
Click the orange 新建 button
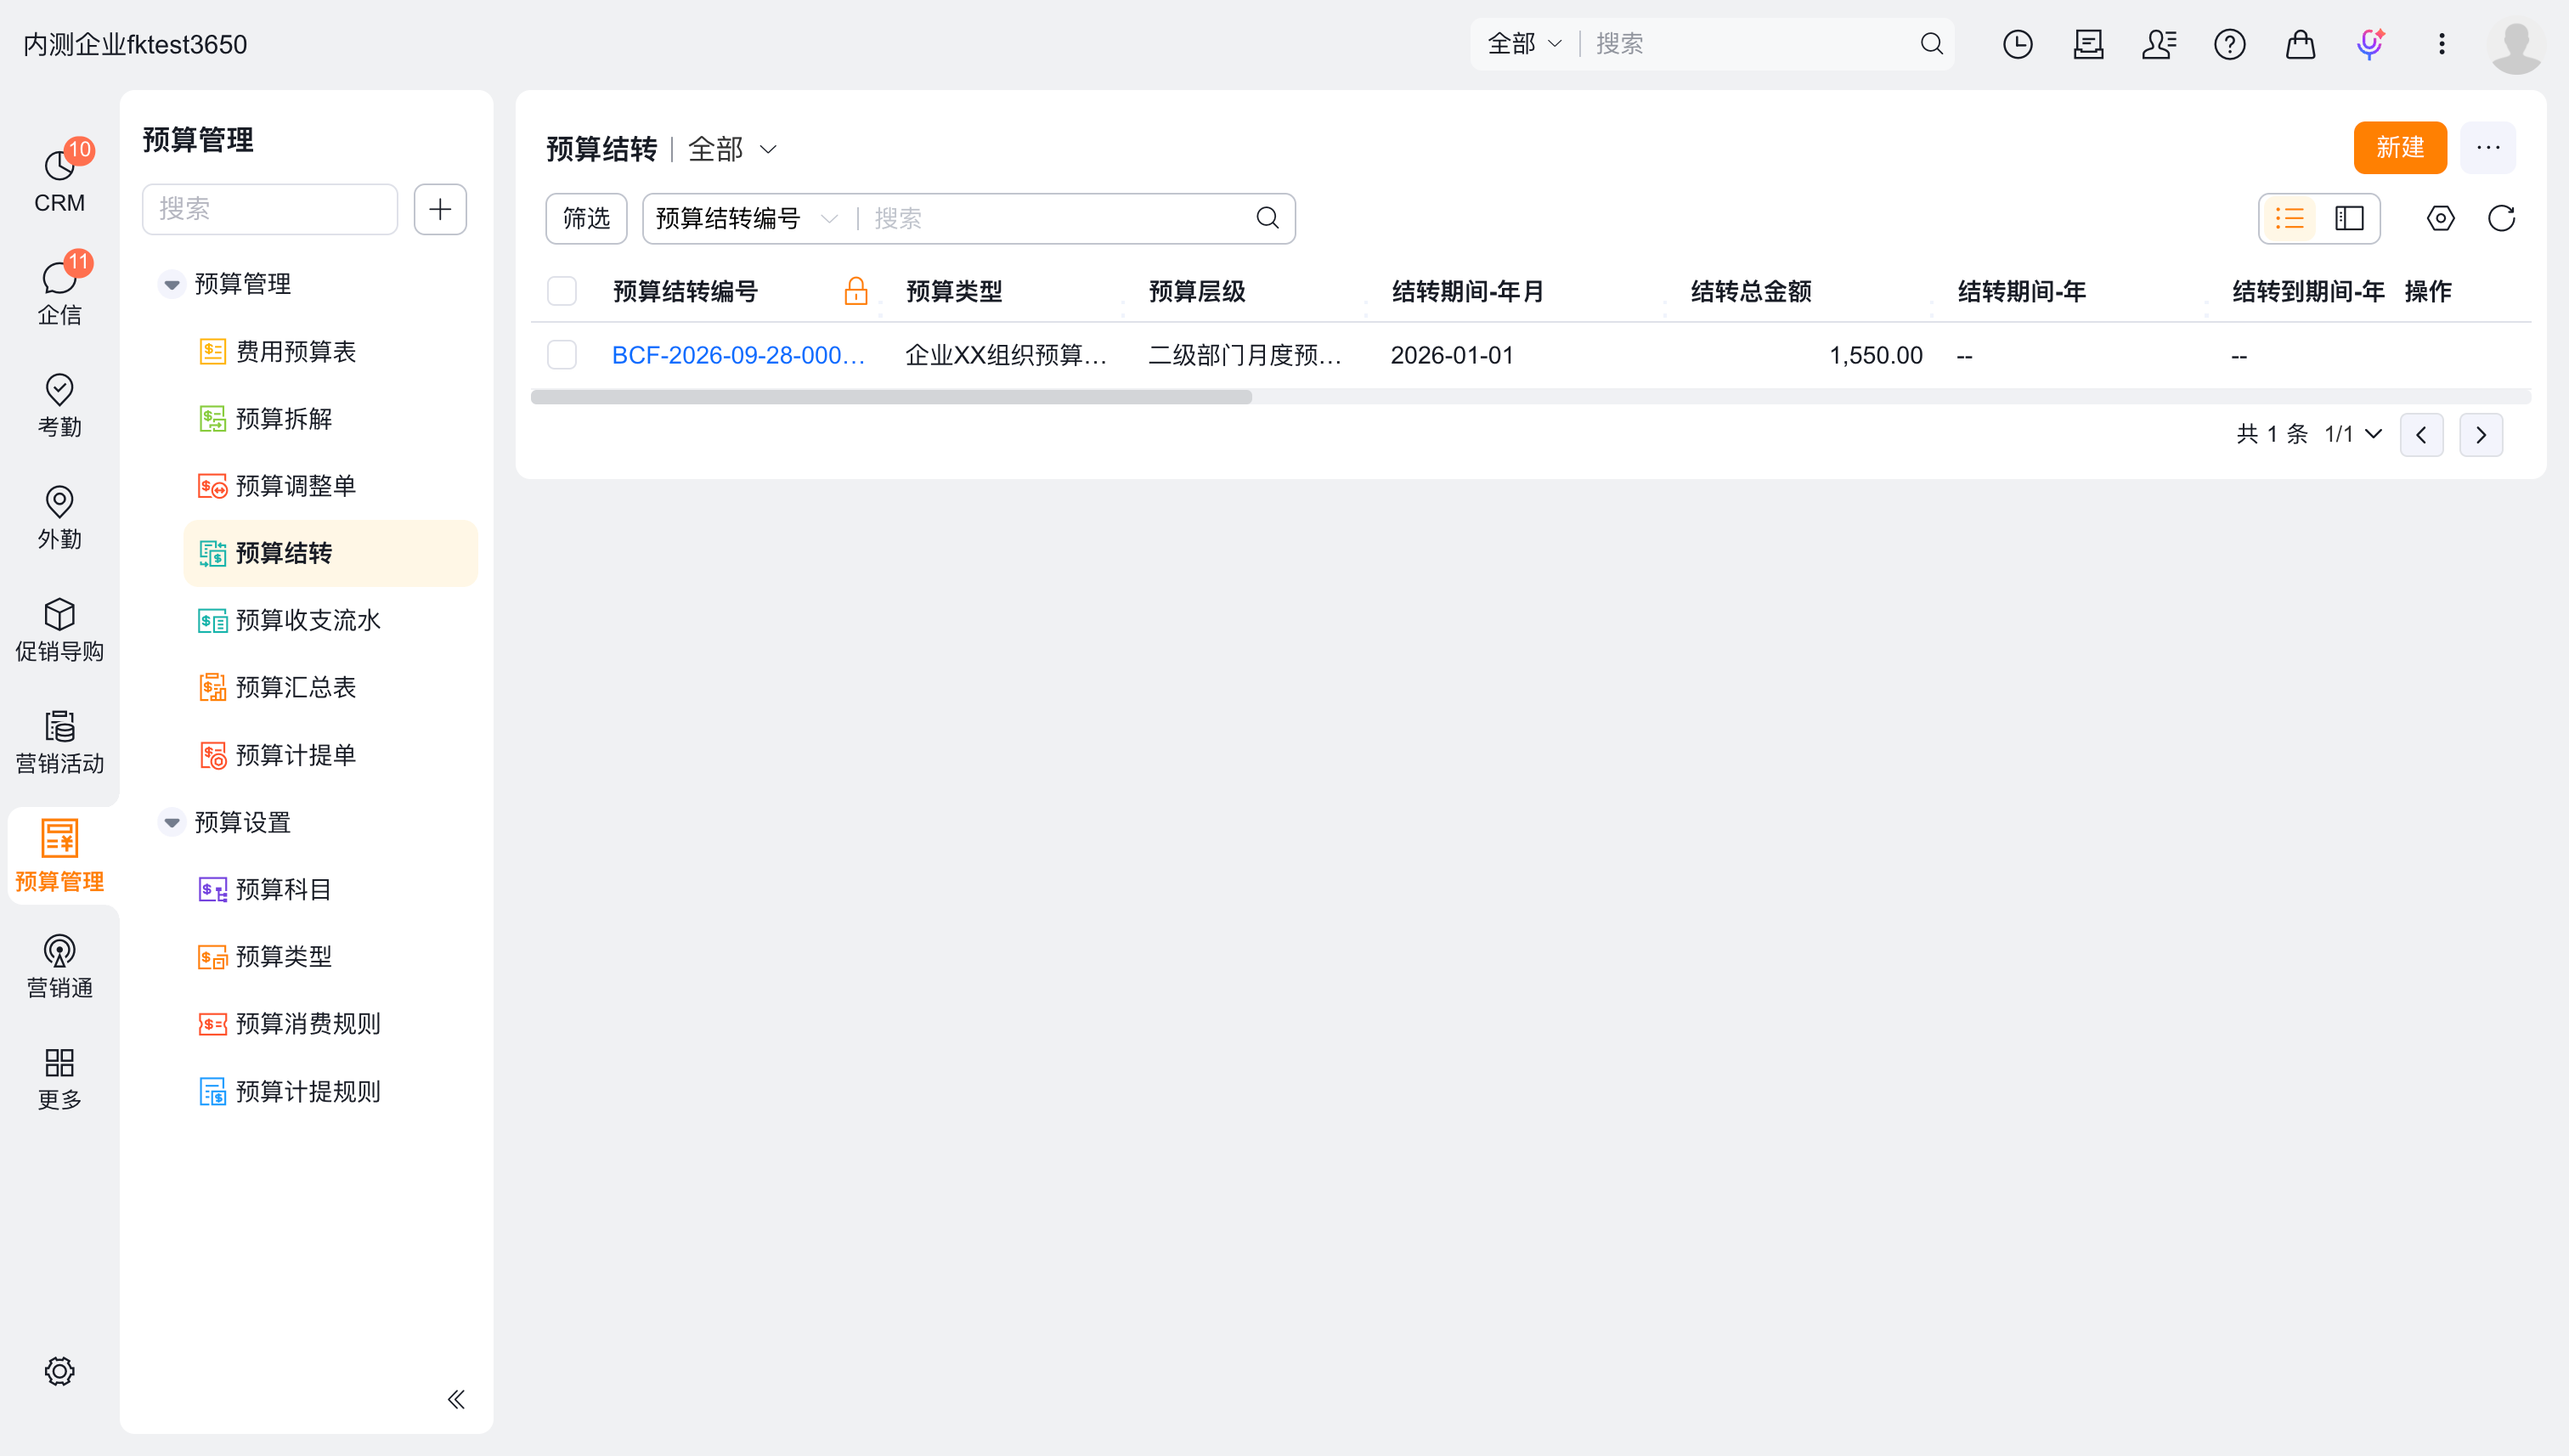[x=2400, y=147]
